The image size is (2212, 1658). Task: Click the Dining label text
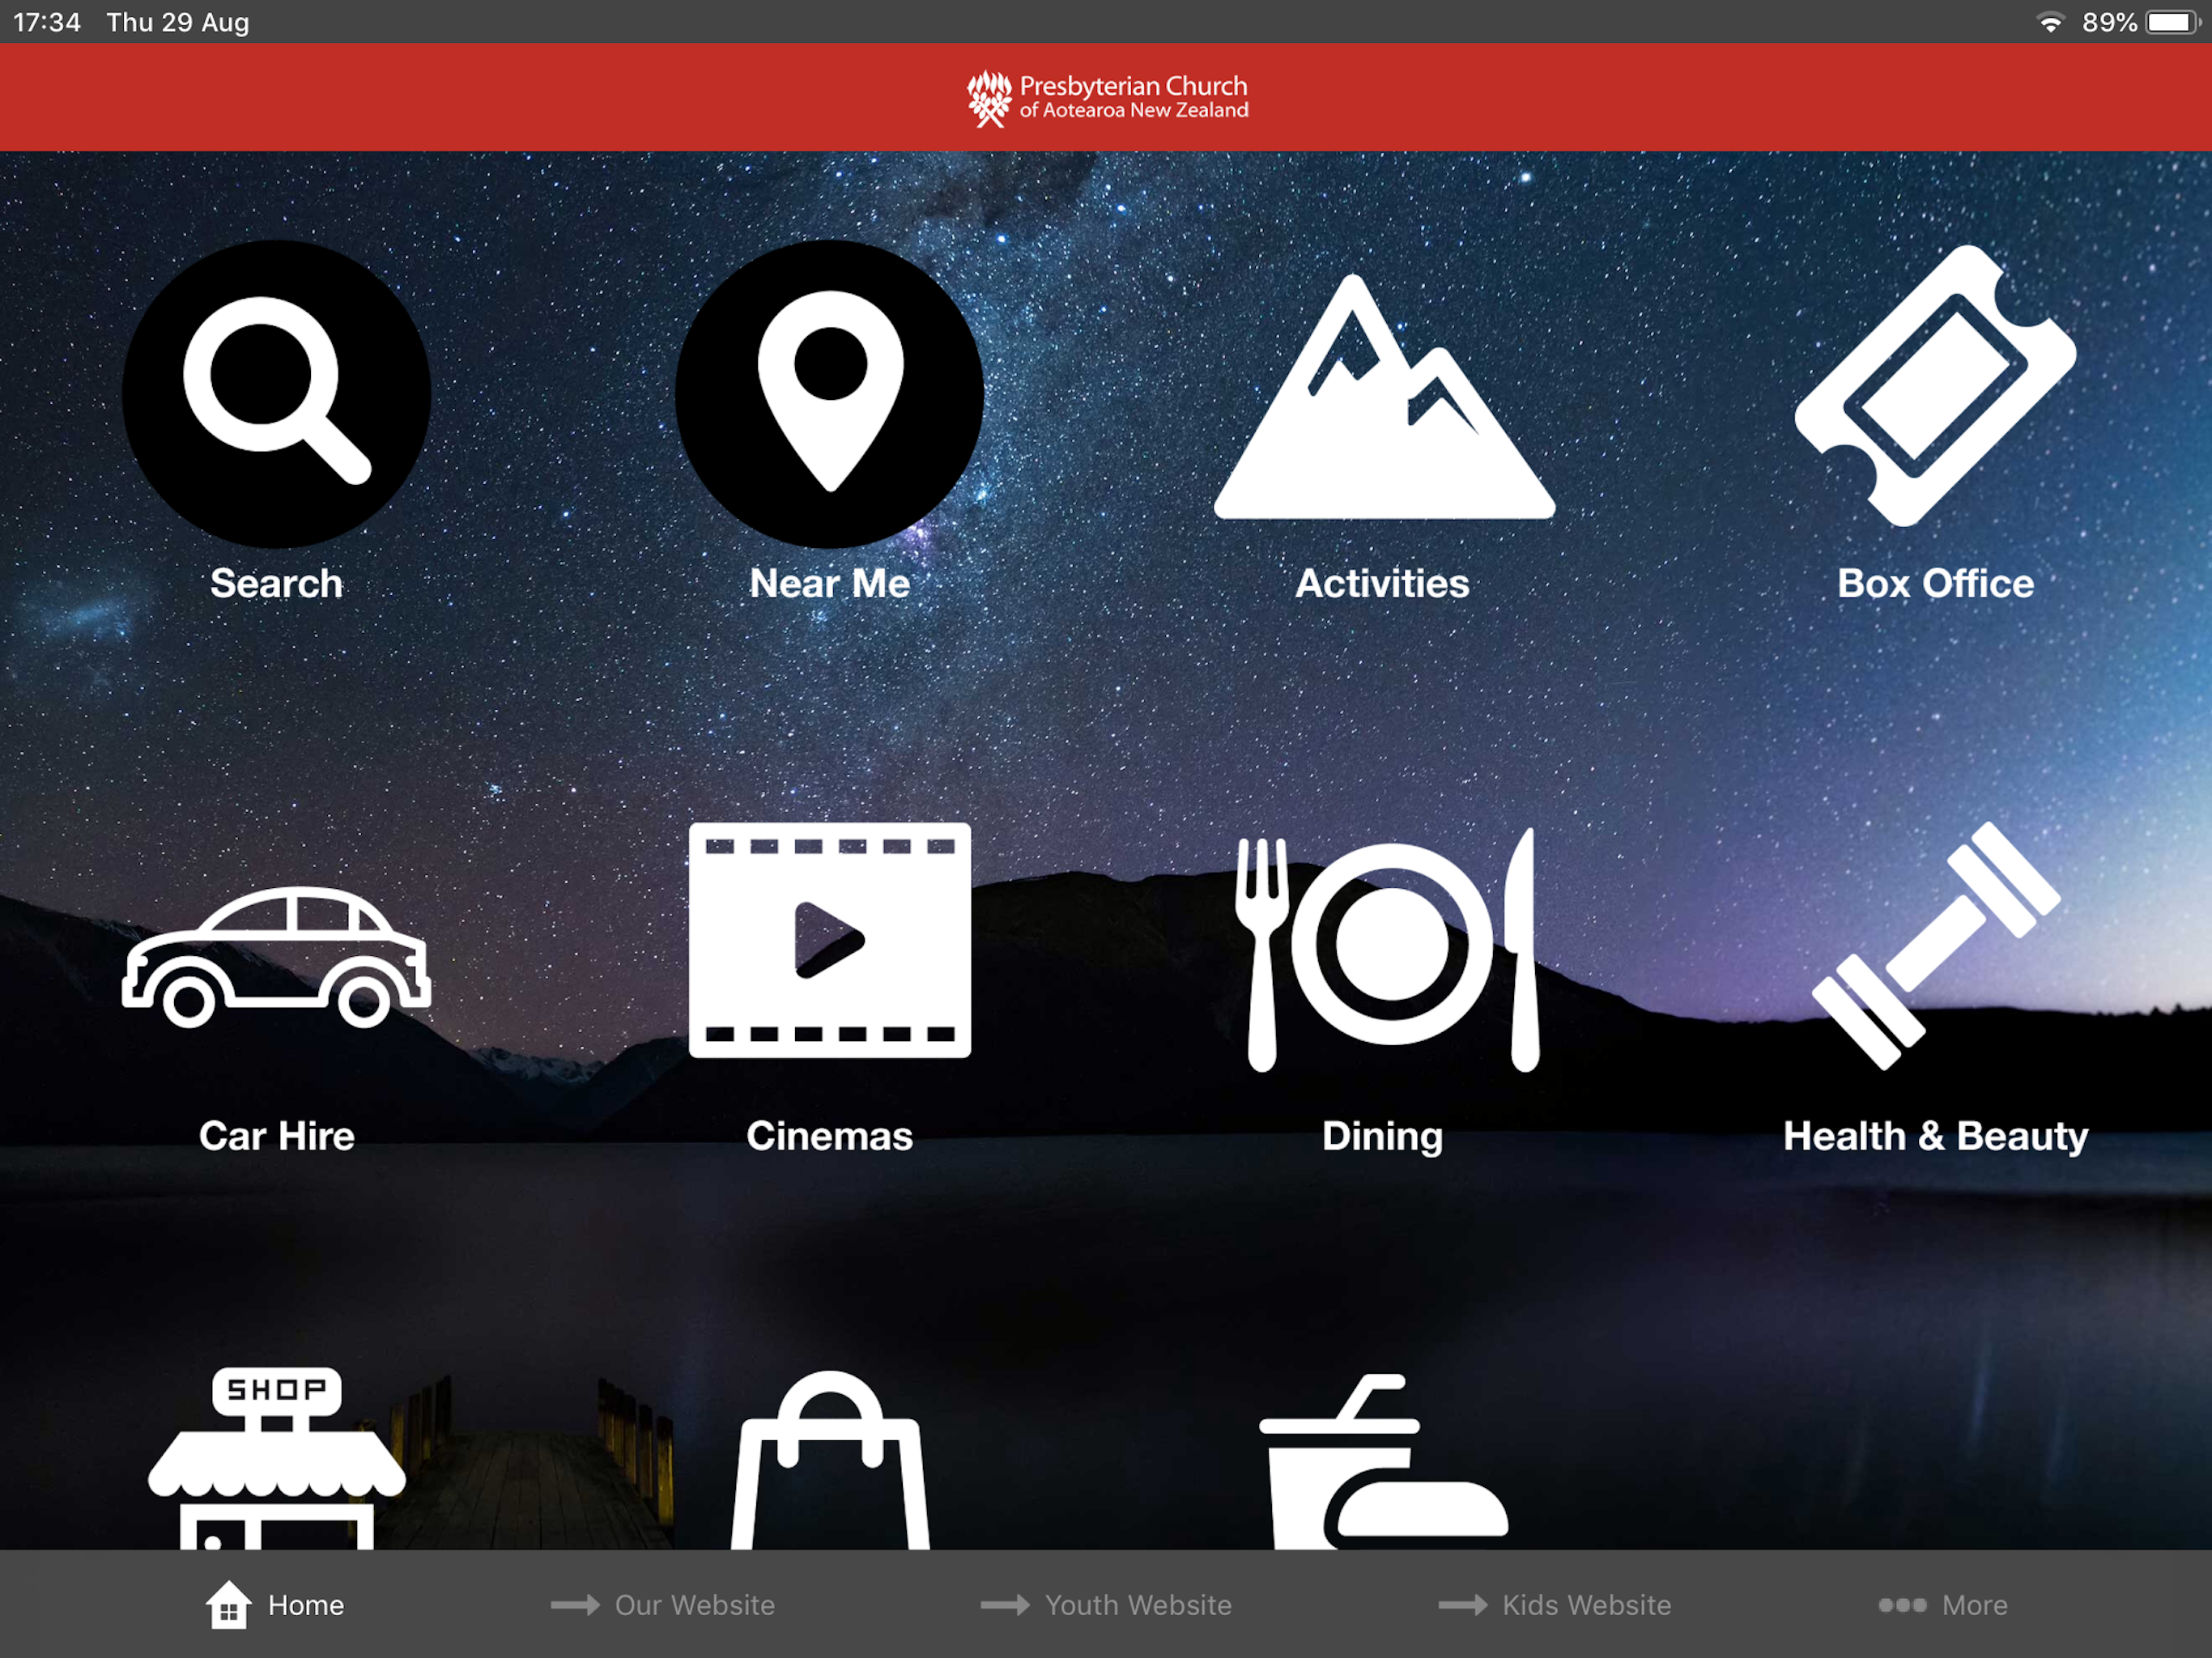coord(1383,1136)
